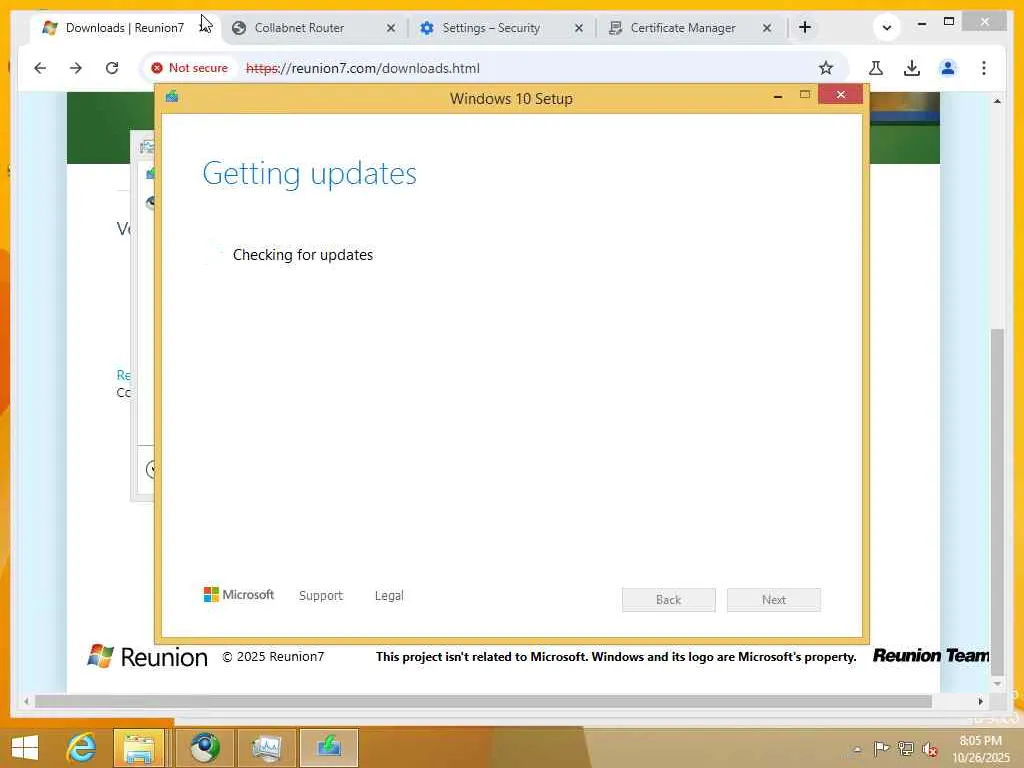Switch to the Collabnet Router tab
The width and height of the screenshot is (1024, 768).
(x=299, y=28)
